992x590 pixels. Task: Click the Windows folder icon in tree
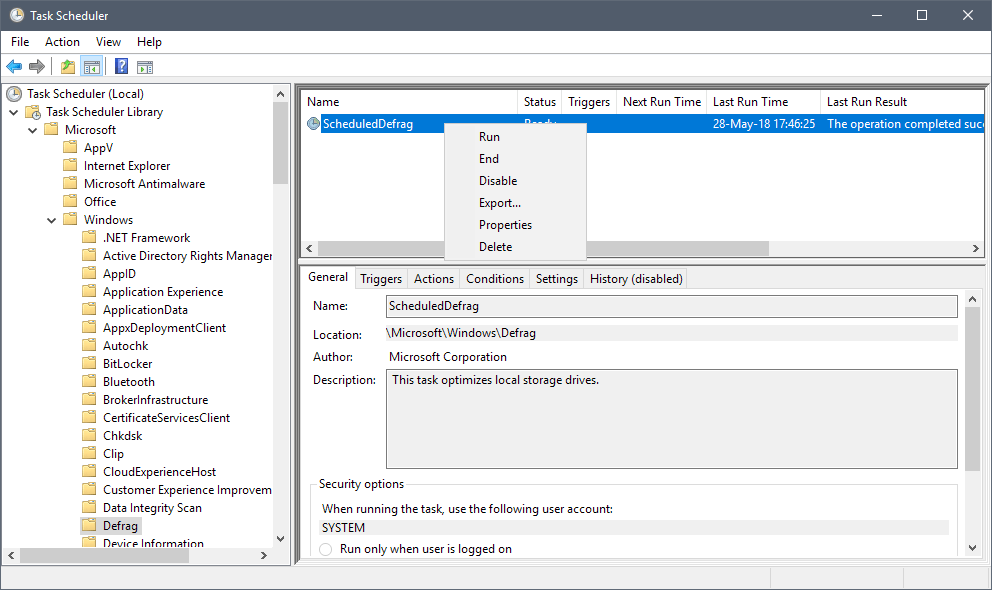(70, 219)
